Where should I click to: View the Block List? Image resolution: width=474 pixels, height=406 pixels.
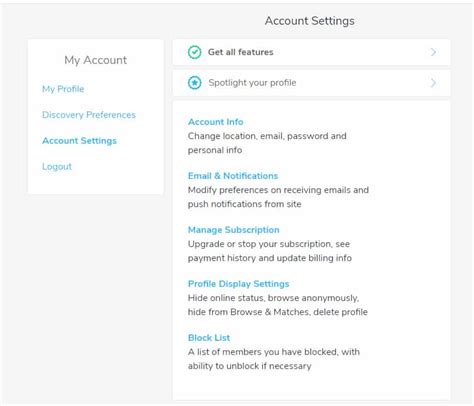tap(209, 338)
